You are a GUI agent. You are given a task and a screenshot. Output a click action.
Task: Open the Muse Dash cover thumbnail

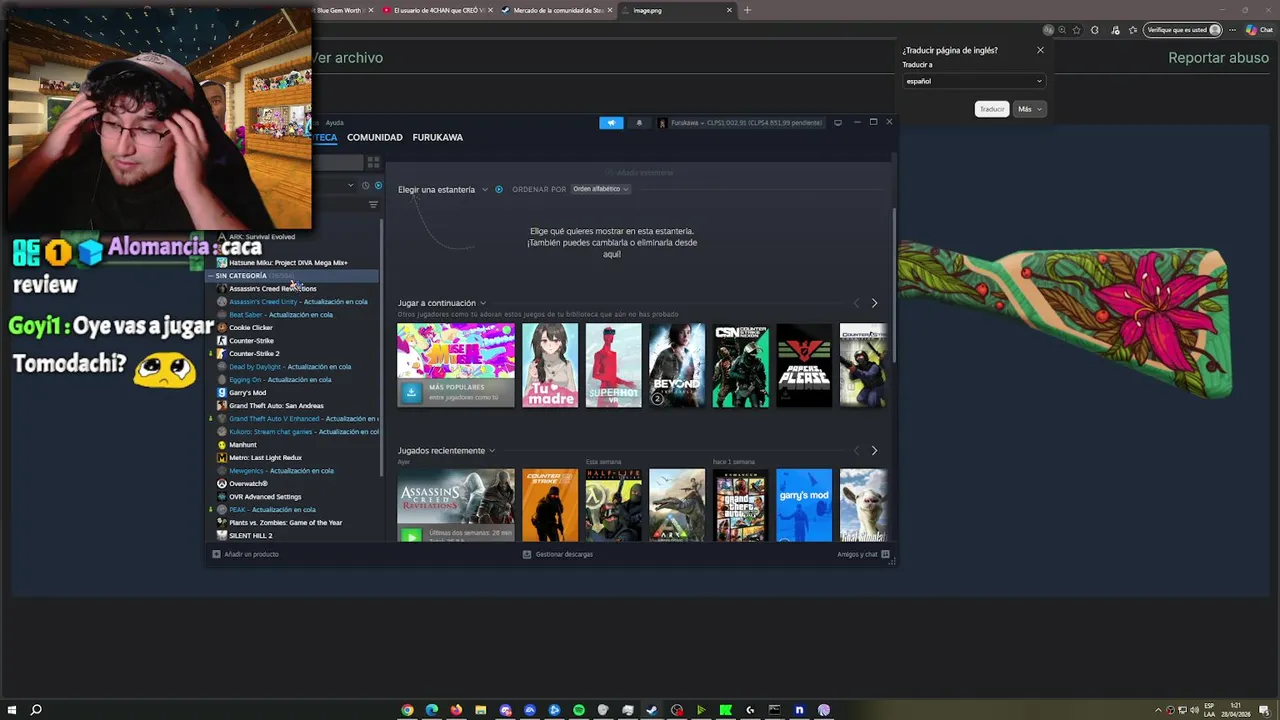pos(456,351)
